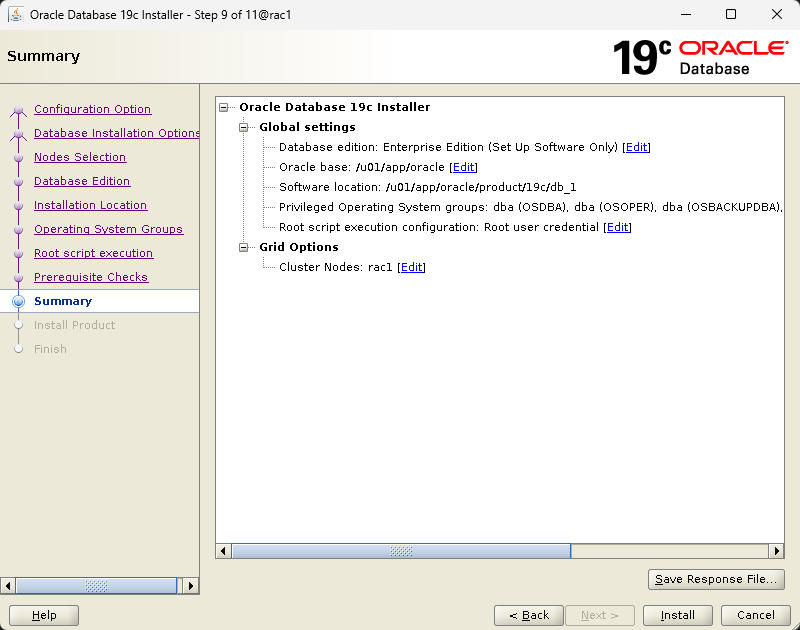Image resolution: width=800 pixels, height=630 pixels.
Task: Collapse the Global settings node
Action: pyautogui.click(x=243, y=127)
